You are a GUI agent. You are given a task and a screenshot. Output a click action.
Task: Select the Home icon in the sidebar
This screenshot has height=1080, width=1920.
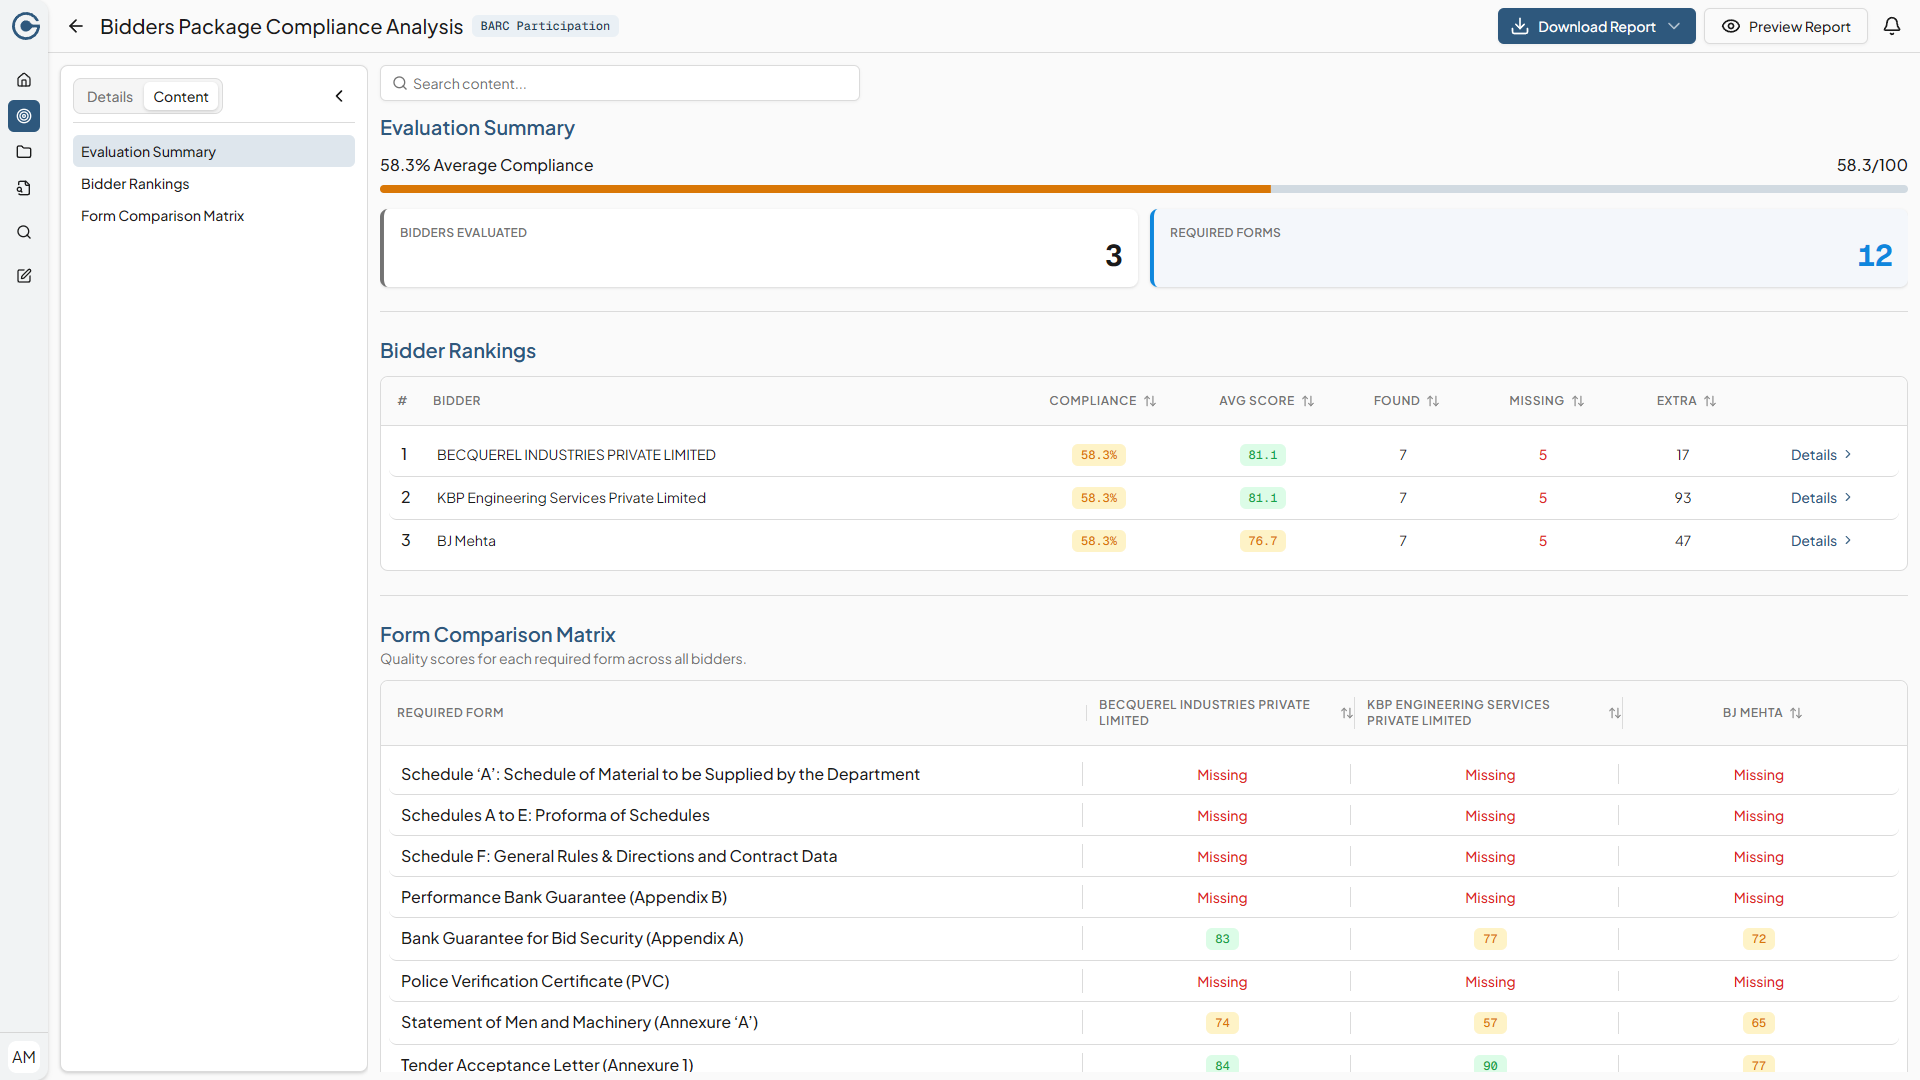point(24,80)
